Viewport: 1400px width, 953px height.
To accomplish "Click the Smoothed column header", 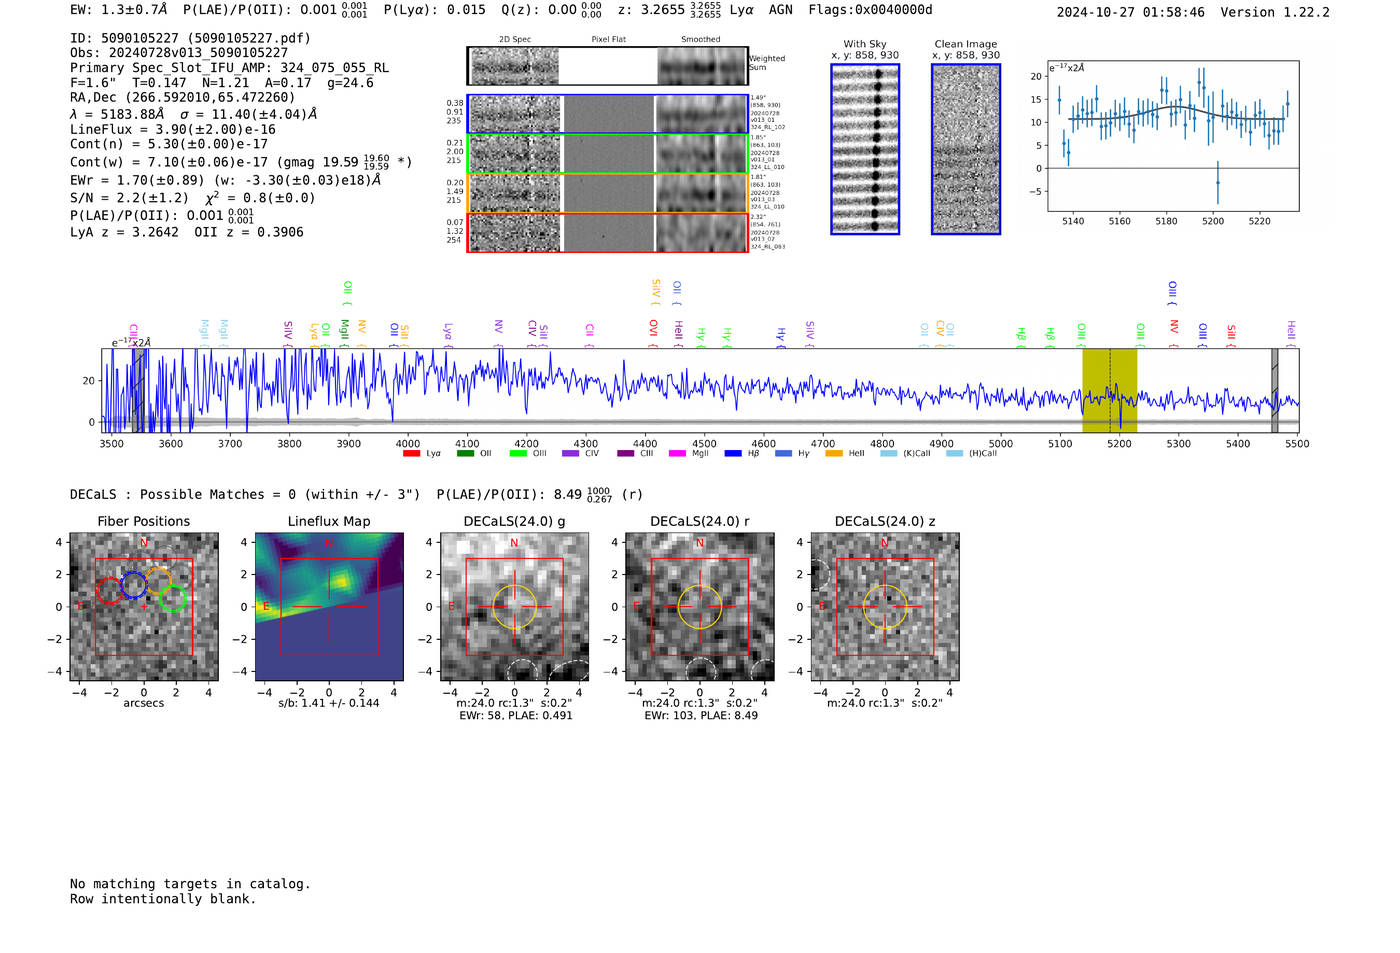I will coord(700,39).
